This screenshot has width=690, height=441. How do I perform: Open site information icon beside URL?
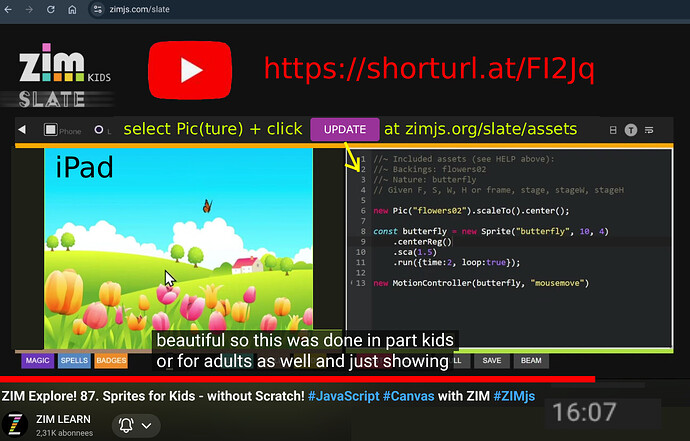coord(98,9)
